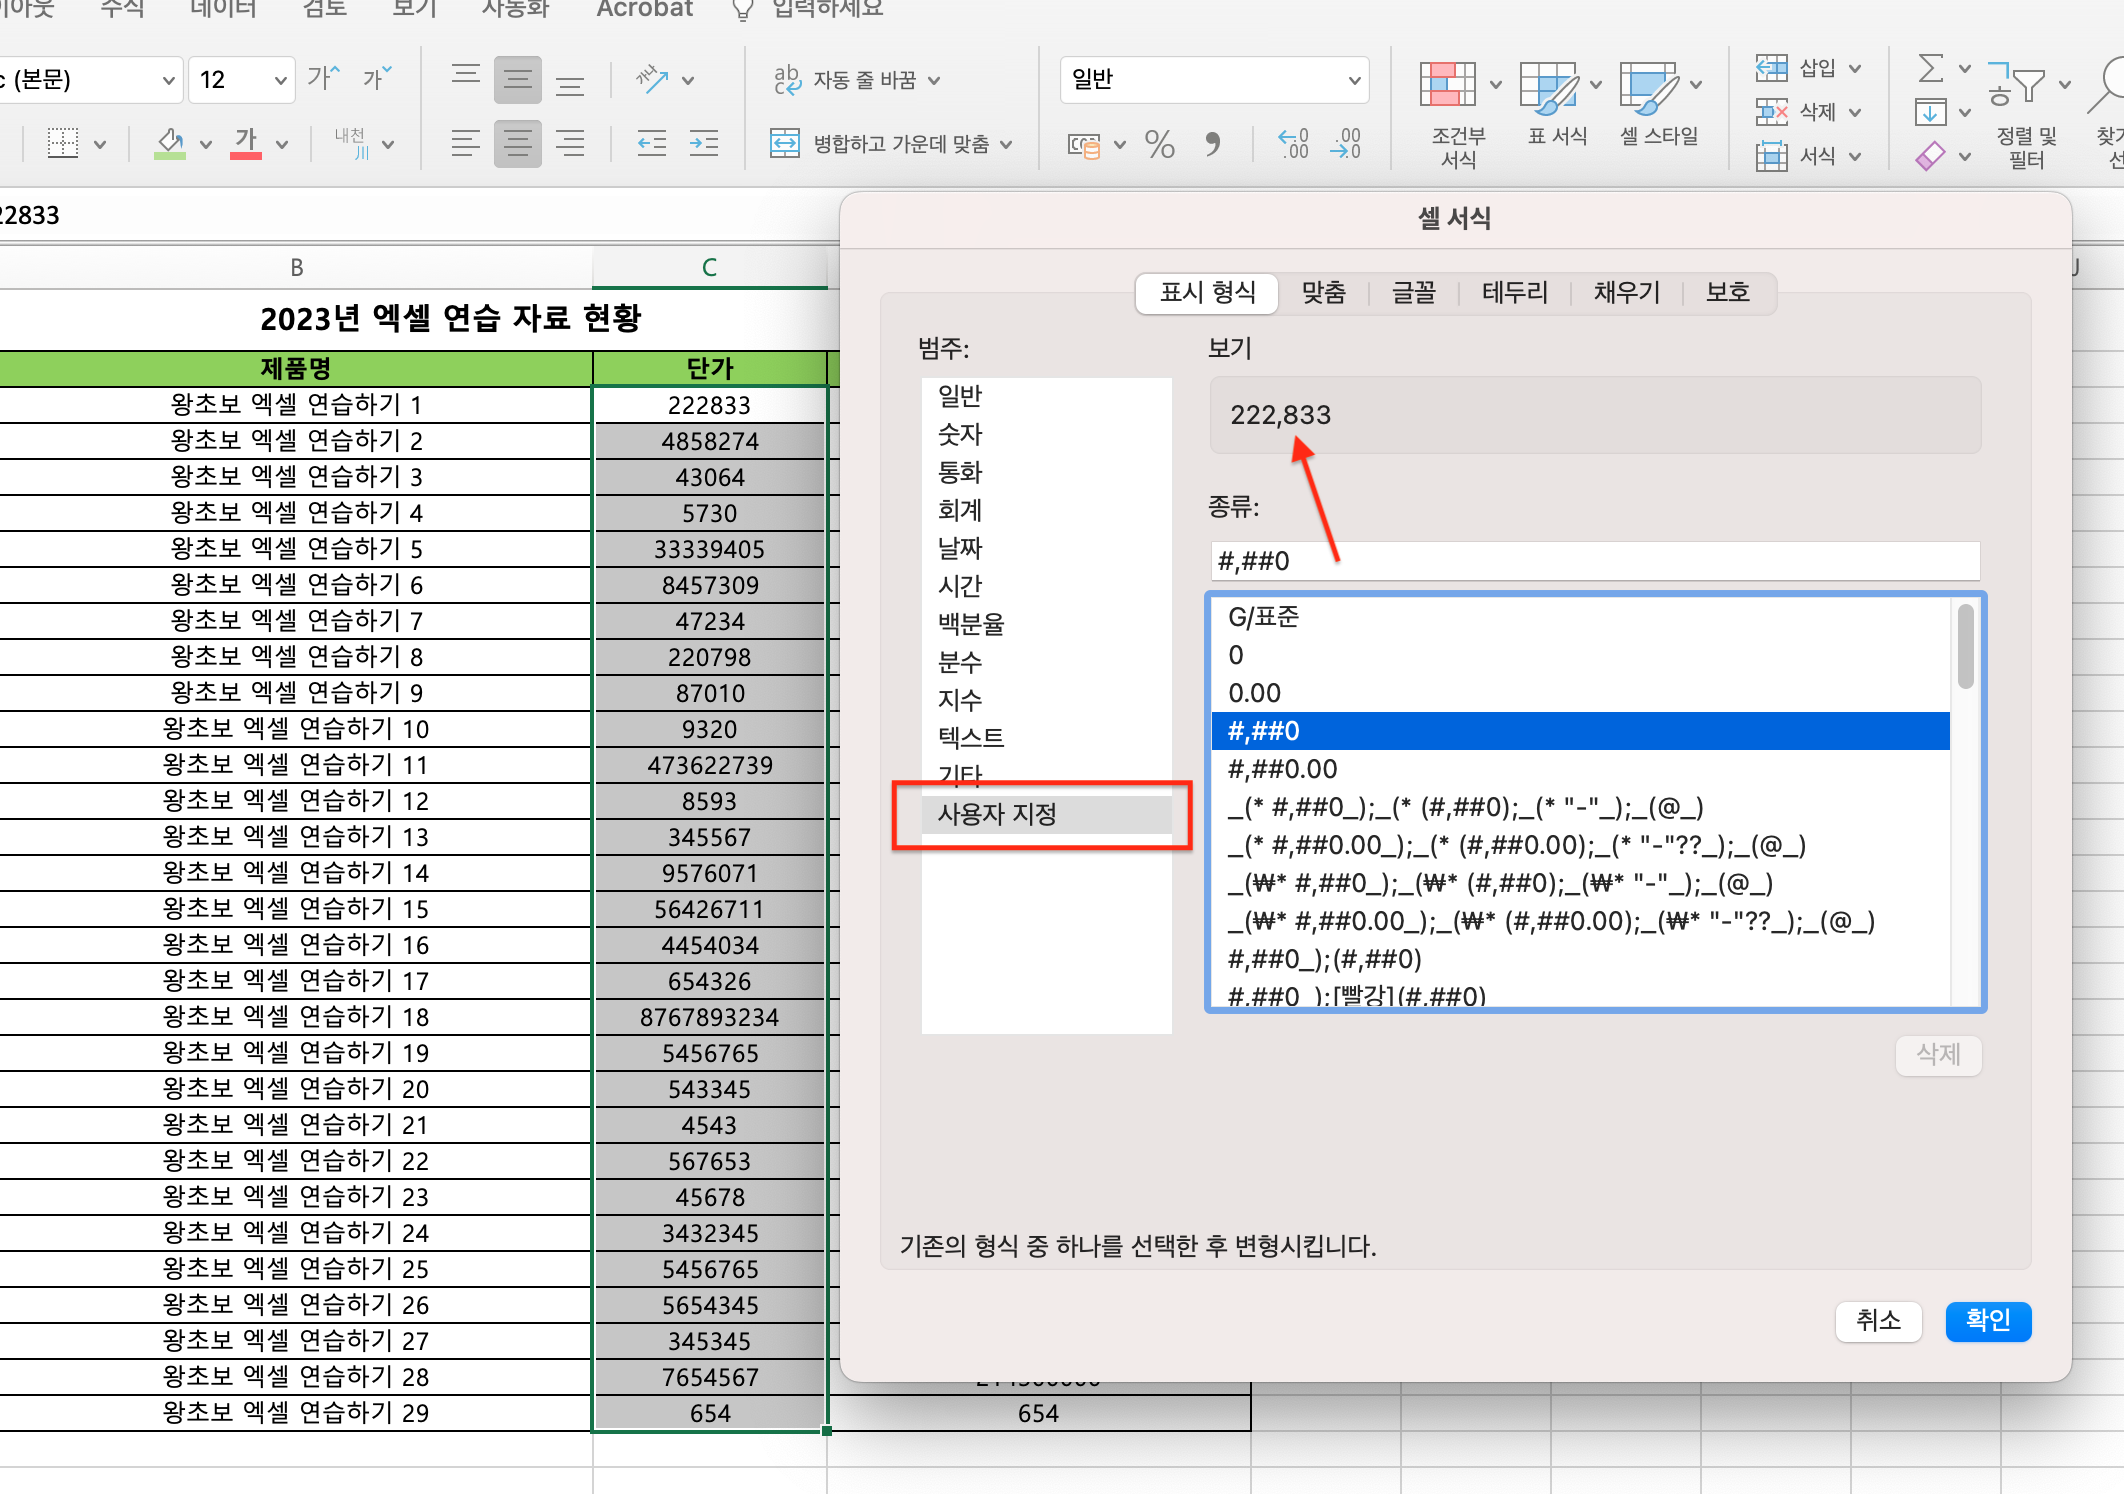Click borders icon in ribbon
2124x1494 pixels.
[63, 144]
